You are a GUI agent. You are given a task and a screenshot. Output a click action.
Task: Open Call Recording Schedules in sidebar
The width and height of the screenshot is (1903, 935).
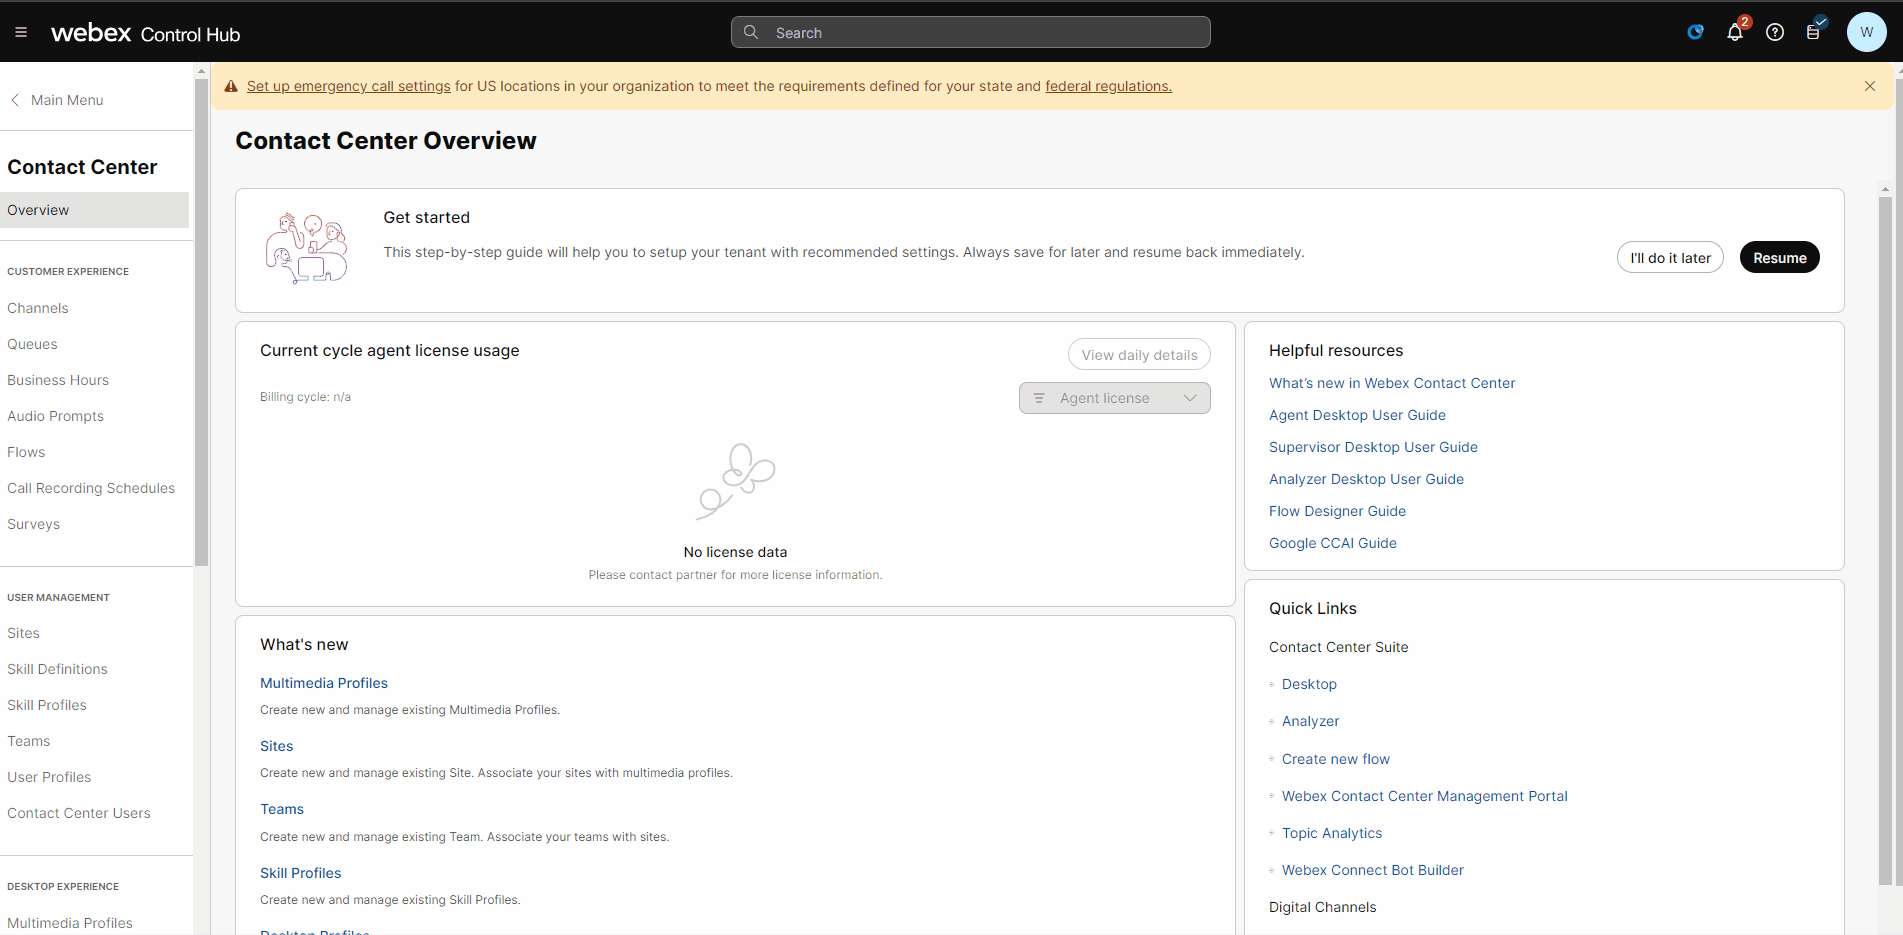pyautogui.click(x=91, y=488)
